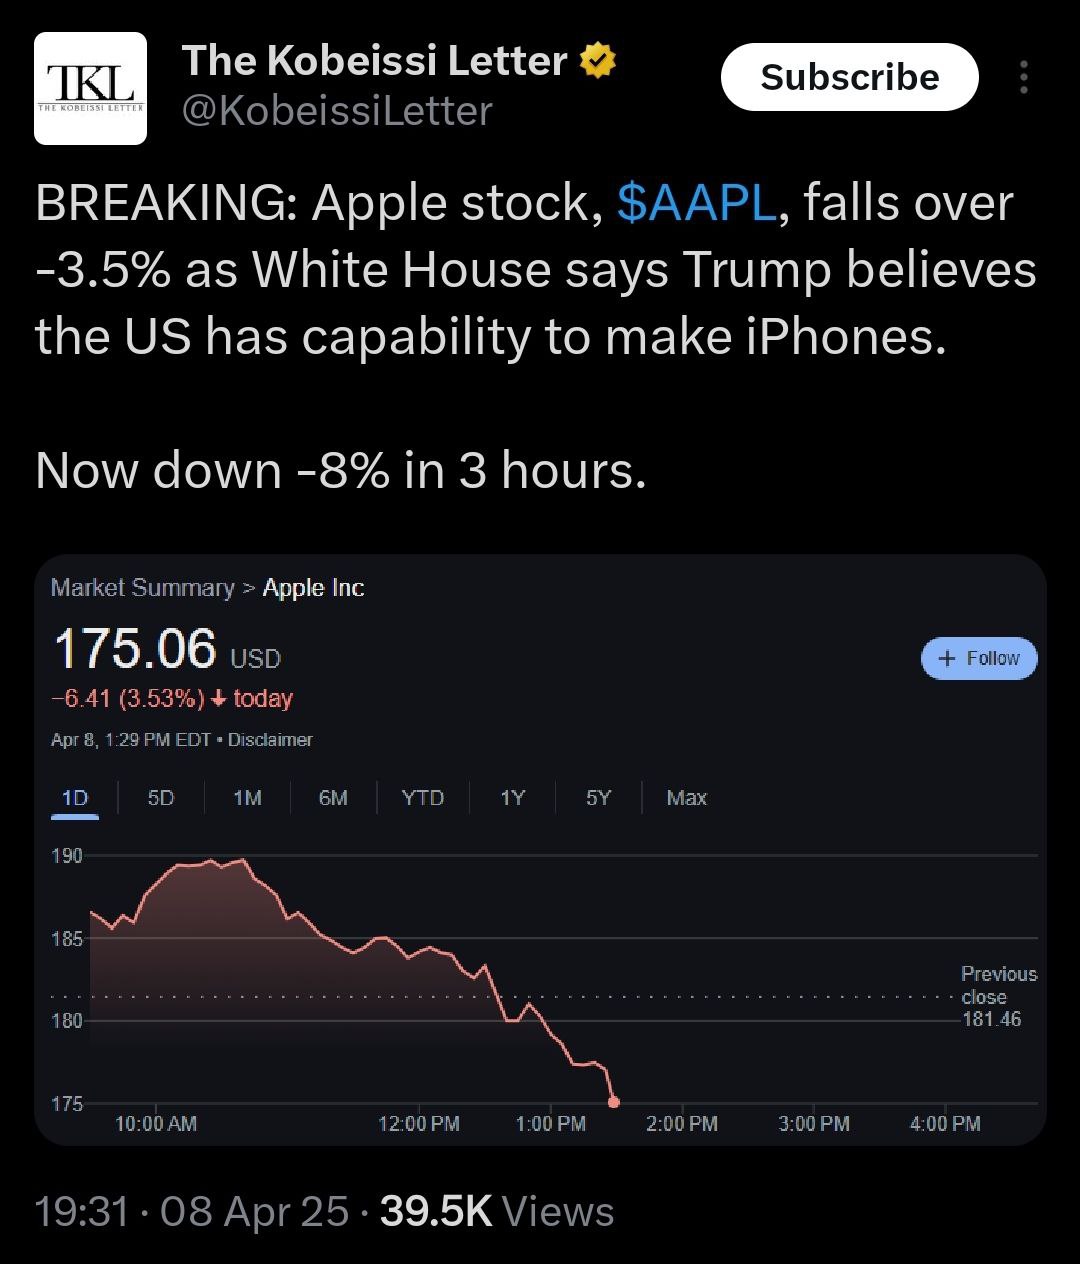Image resolution: width=1080 pixels, height=1264 pixels.
Task: Open the $AAPL cashtag link
Action: tap(696, 203)
